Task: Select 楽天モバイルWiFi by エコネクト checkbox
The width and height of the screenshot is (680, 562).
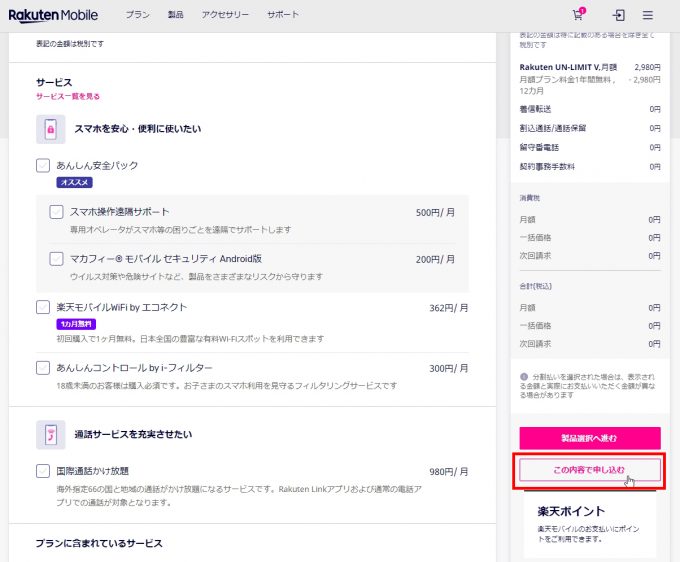Action: (x=43, y=307)
